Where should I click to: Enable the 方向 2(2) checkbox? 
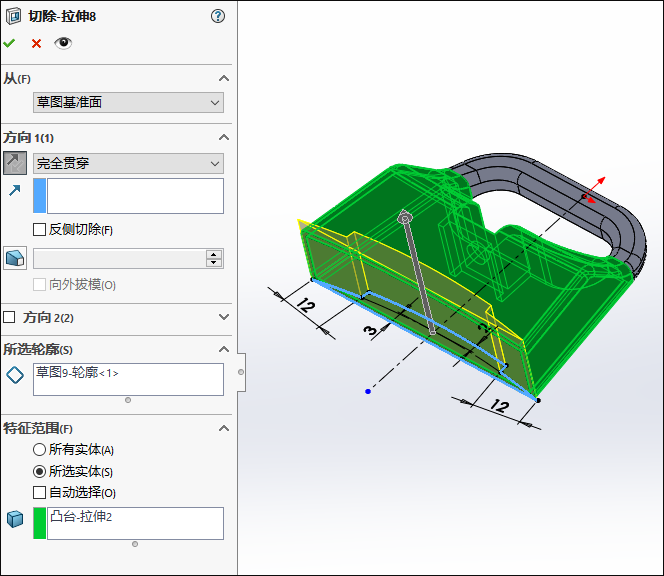(x=9, y=317)
